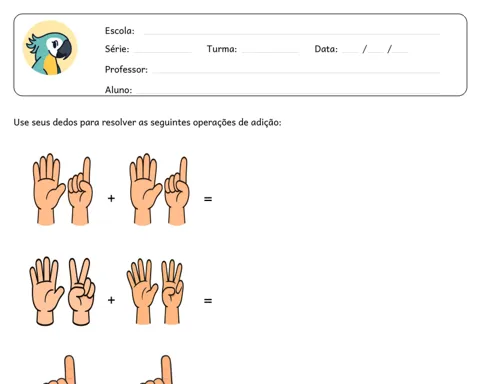Click the three-finger hand in second row
Screen dimensions: 480x384
pyautogui.click(x=172, y=292)
